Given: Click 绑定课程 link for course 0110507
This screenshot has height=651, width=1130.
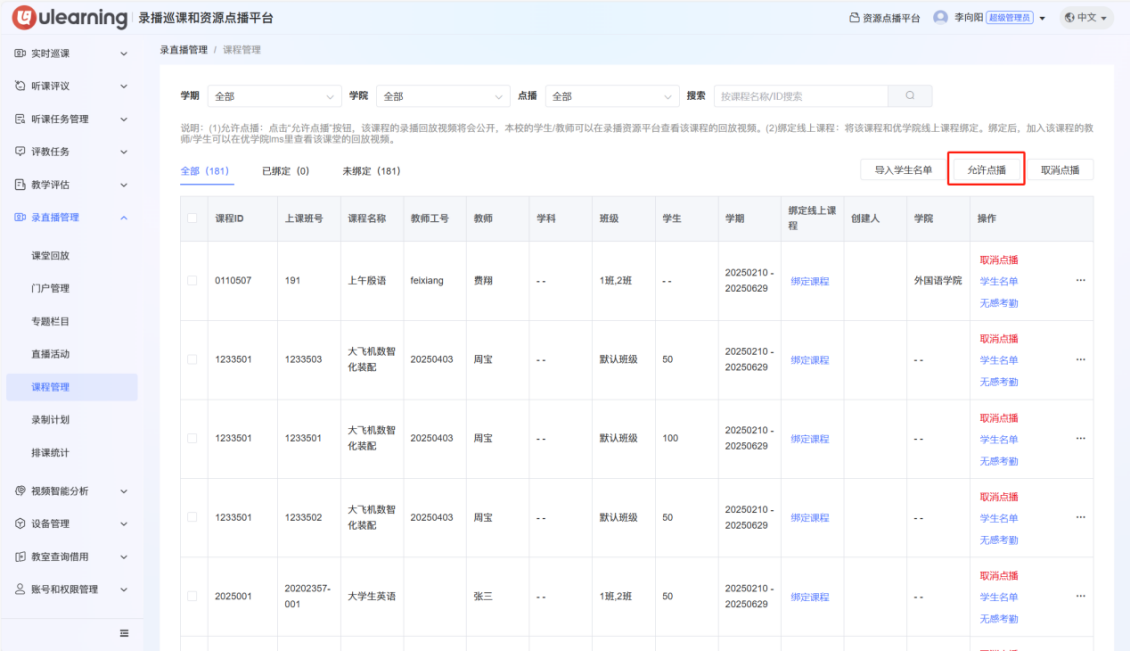Looking at the screenshot, I should pos(809,282).
